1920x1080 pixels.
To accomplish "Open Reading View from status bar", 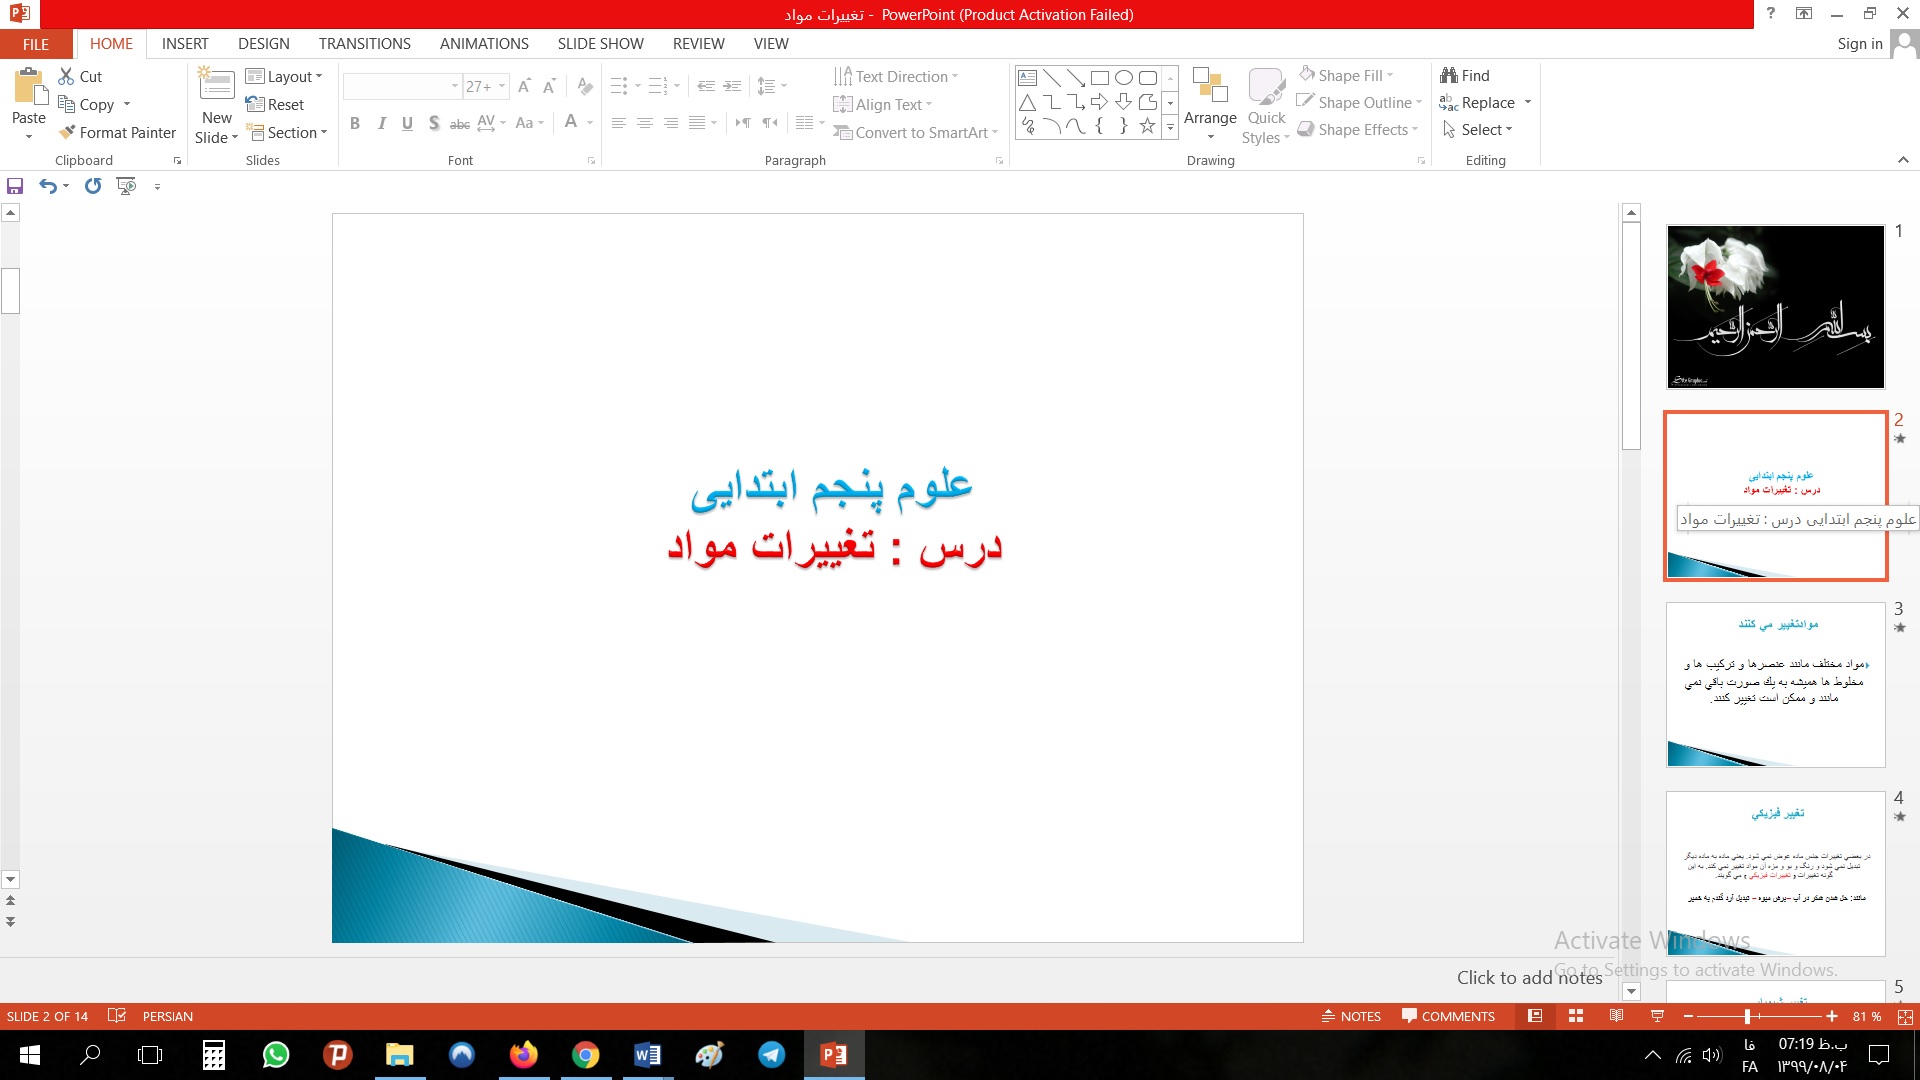I will (1616, 1016).
